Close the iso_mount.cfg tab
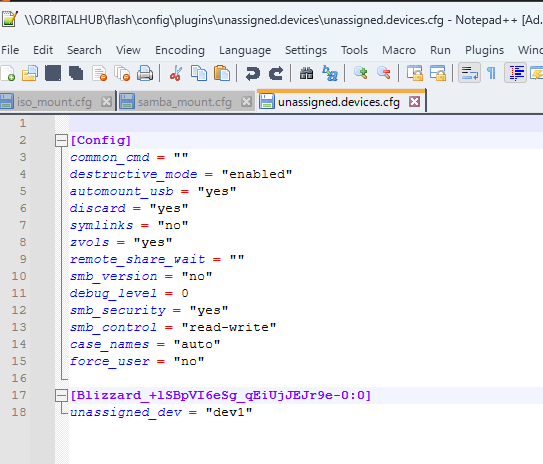543x464 pixels. coord(106,102)
